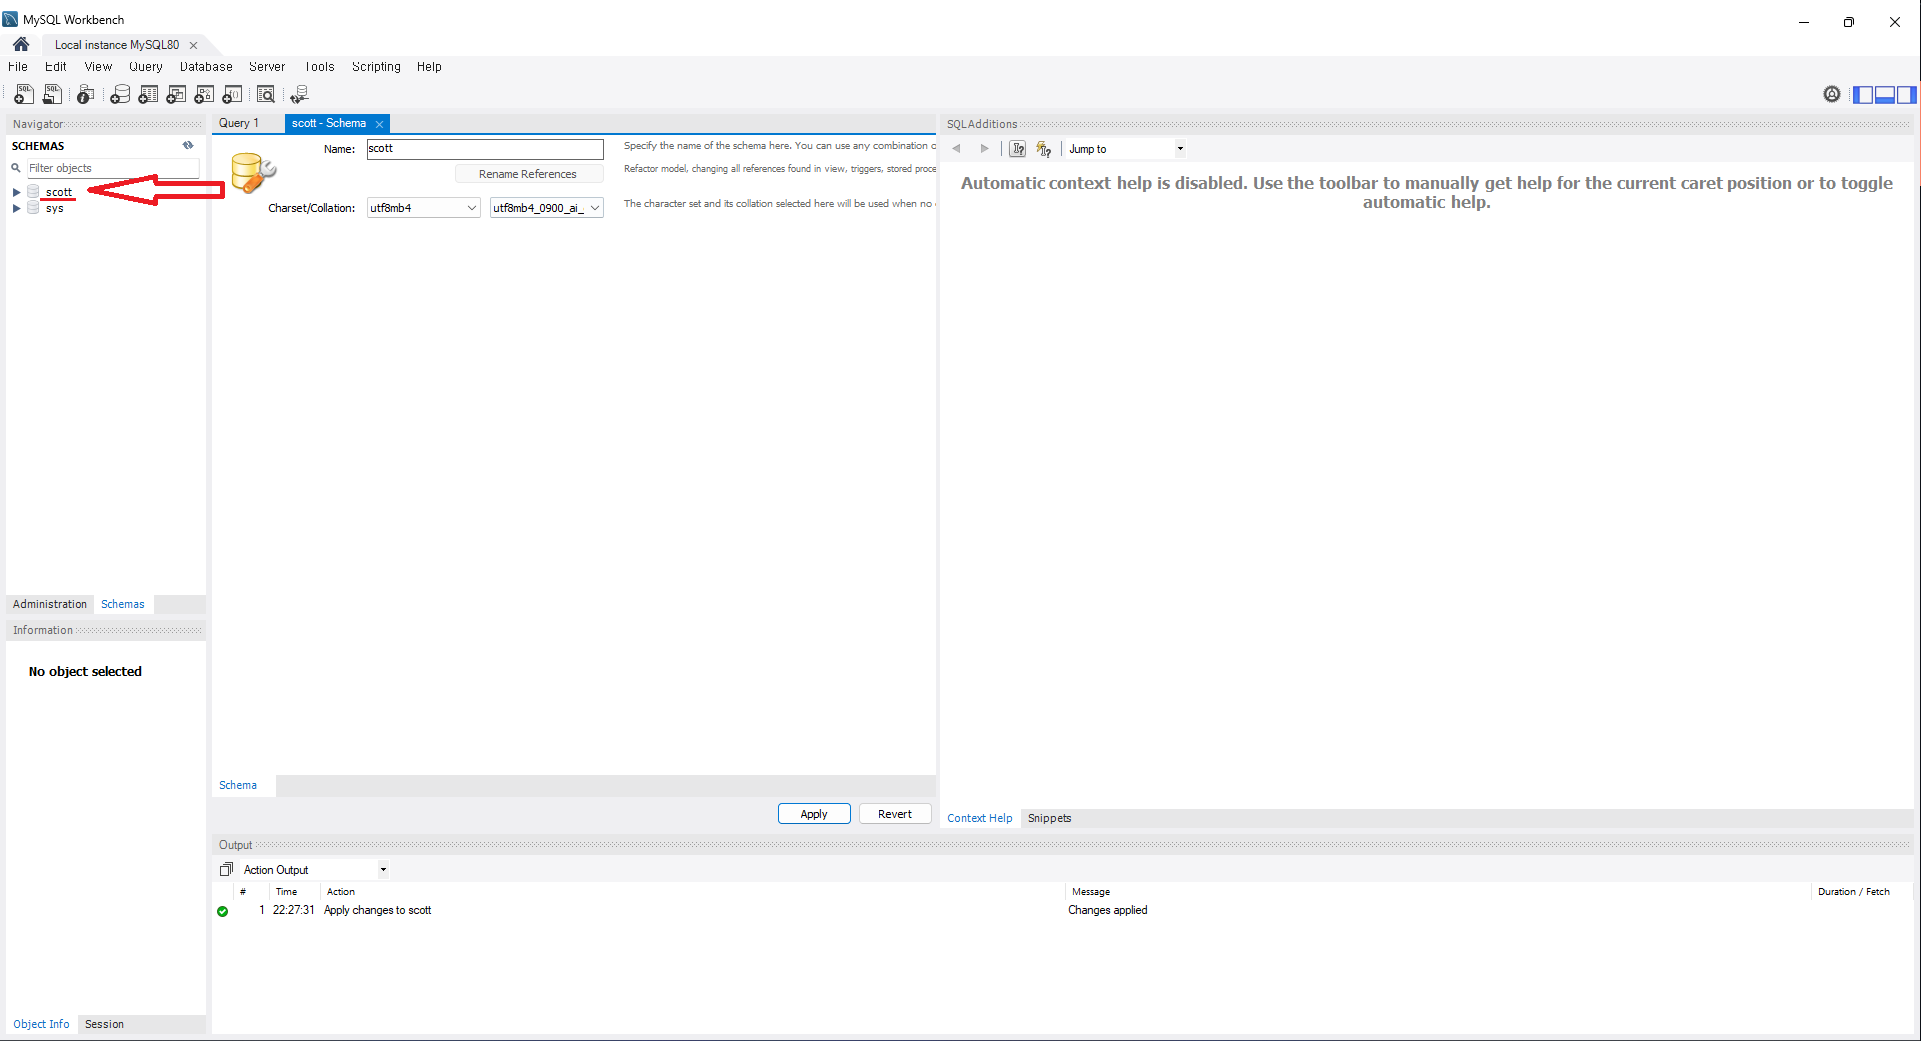Go forward in context help
The image size is (1921, 1041).
coord(984,148)
